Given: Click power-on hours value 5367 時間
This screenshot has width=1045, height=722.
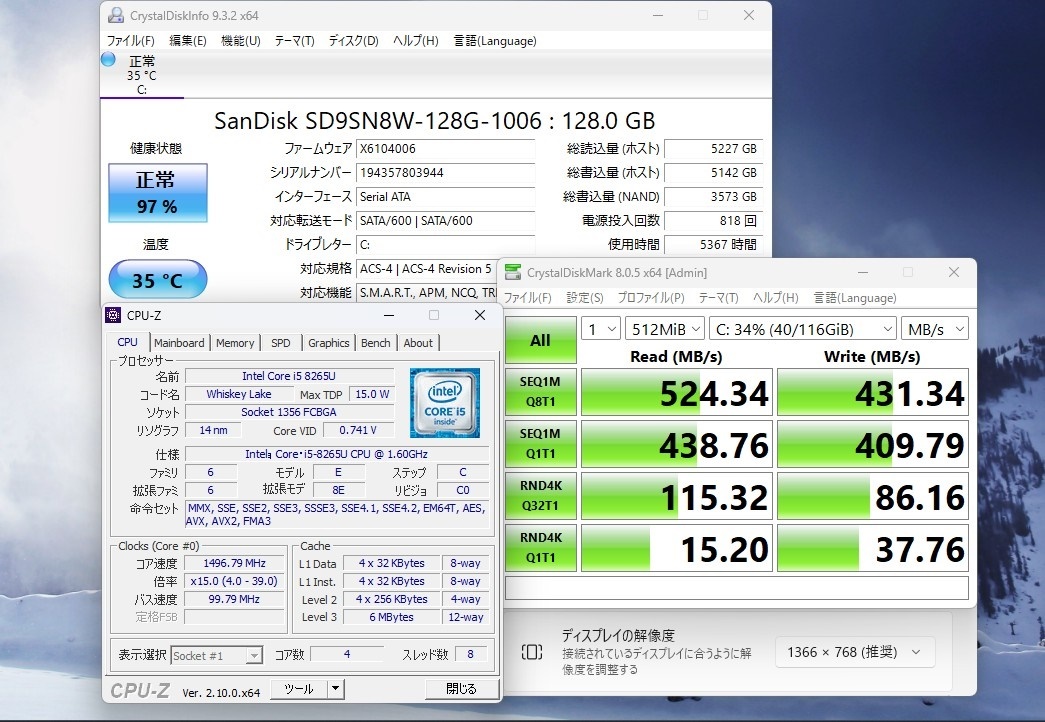Looking at the screenshot, I should pos(713,245).
